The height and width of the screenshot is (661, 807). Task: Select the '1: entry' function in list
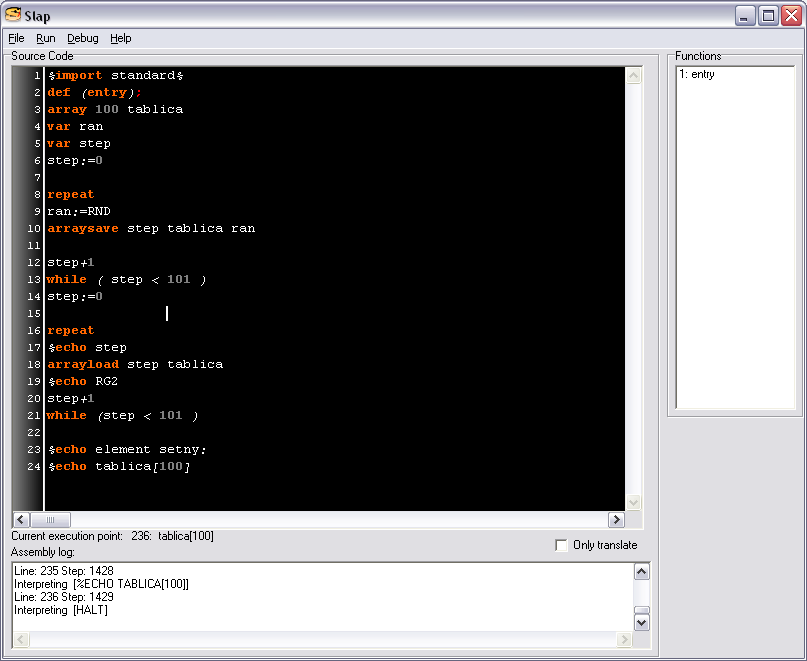(697, 74)
